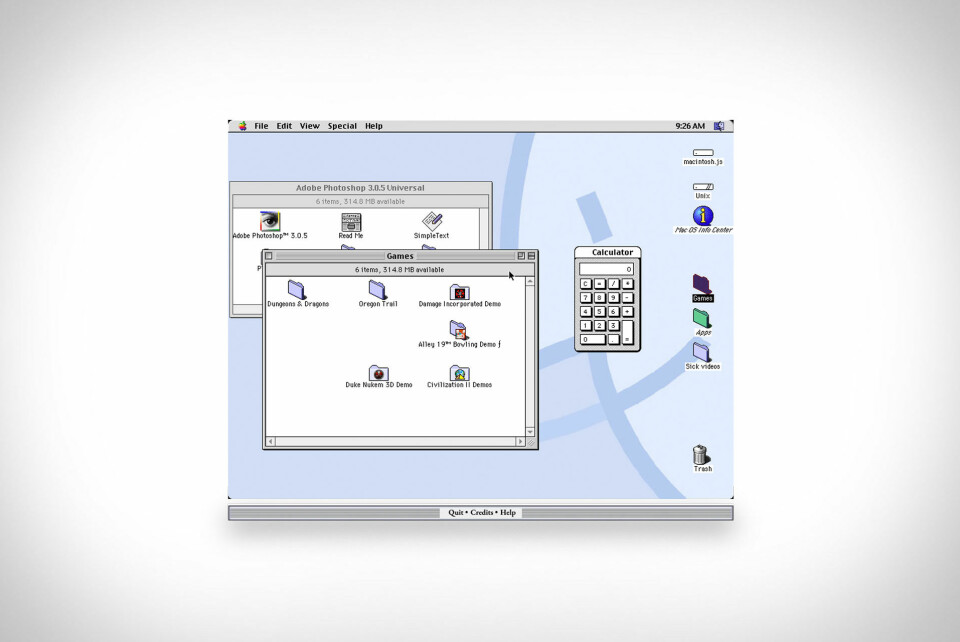Select the Civilization II Demos folder
This screenshot has height=642, width=960.
pyautogui.click(x=459, y=372)
